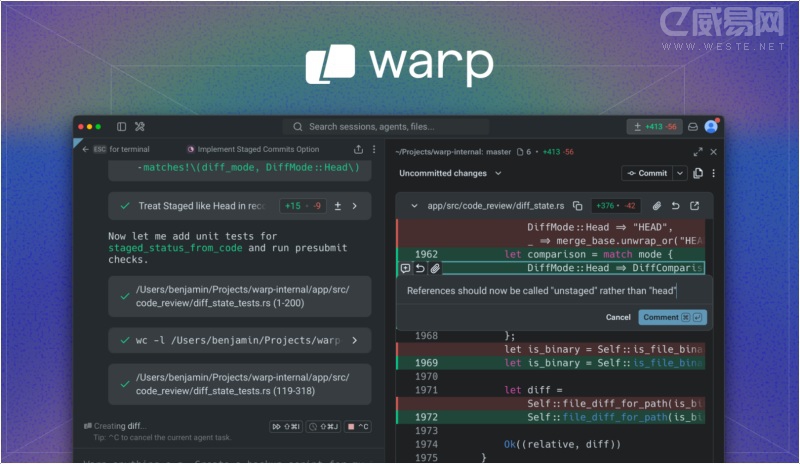
Task: Click the Commit button
Action: point(647,173)
